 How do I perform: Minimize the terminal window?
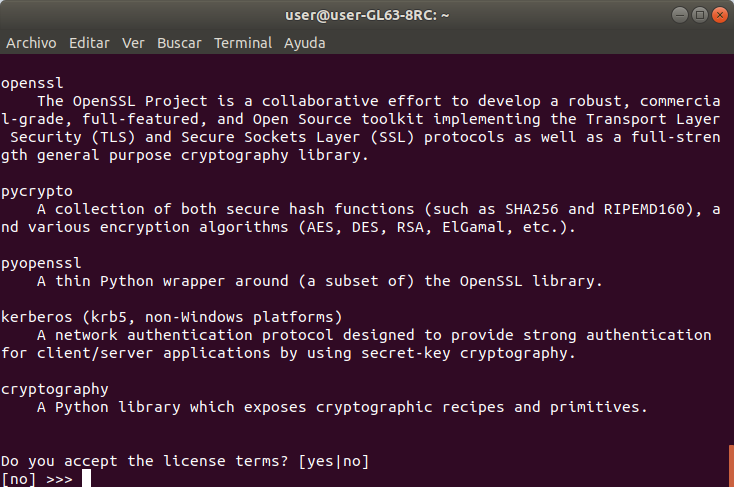point(680,15)
